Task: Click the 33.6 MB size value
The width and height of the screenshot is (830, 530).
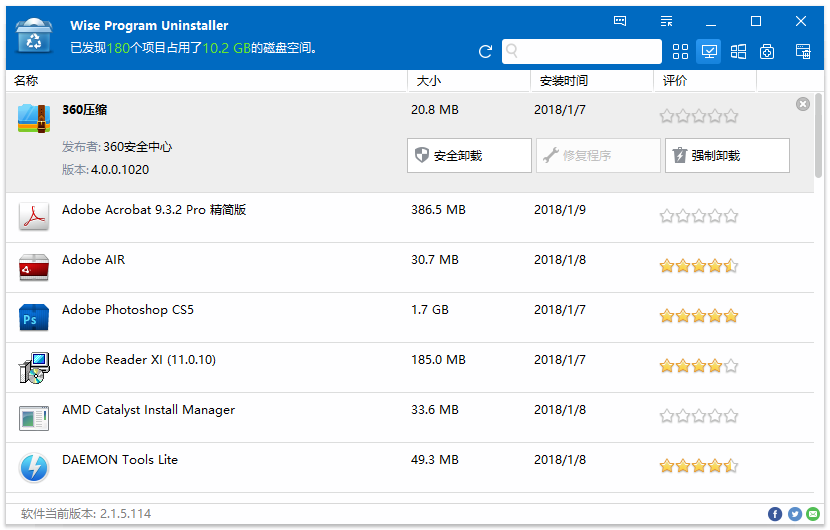Action: (x=435, y=410)
